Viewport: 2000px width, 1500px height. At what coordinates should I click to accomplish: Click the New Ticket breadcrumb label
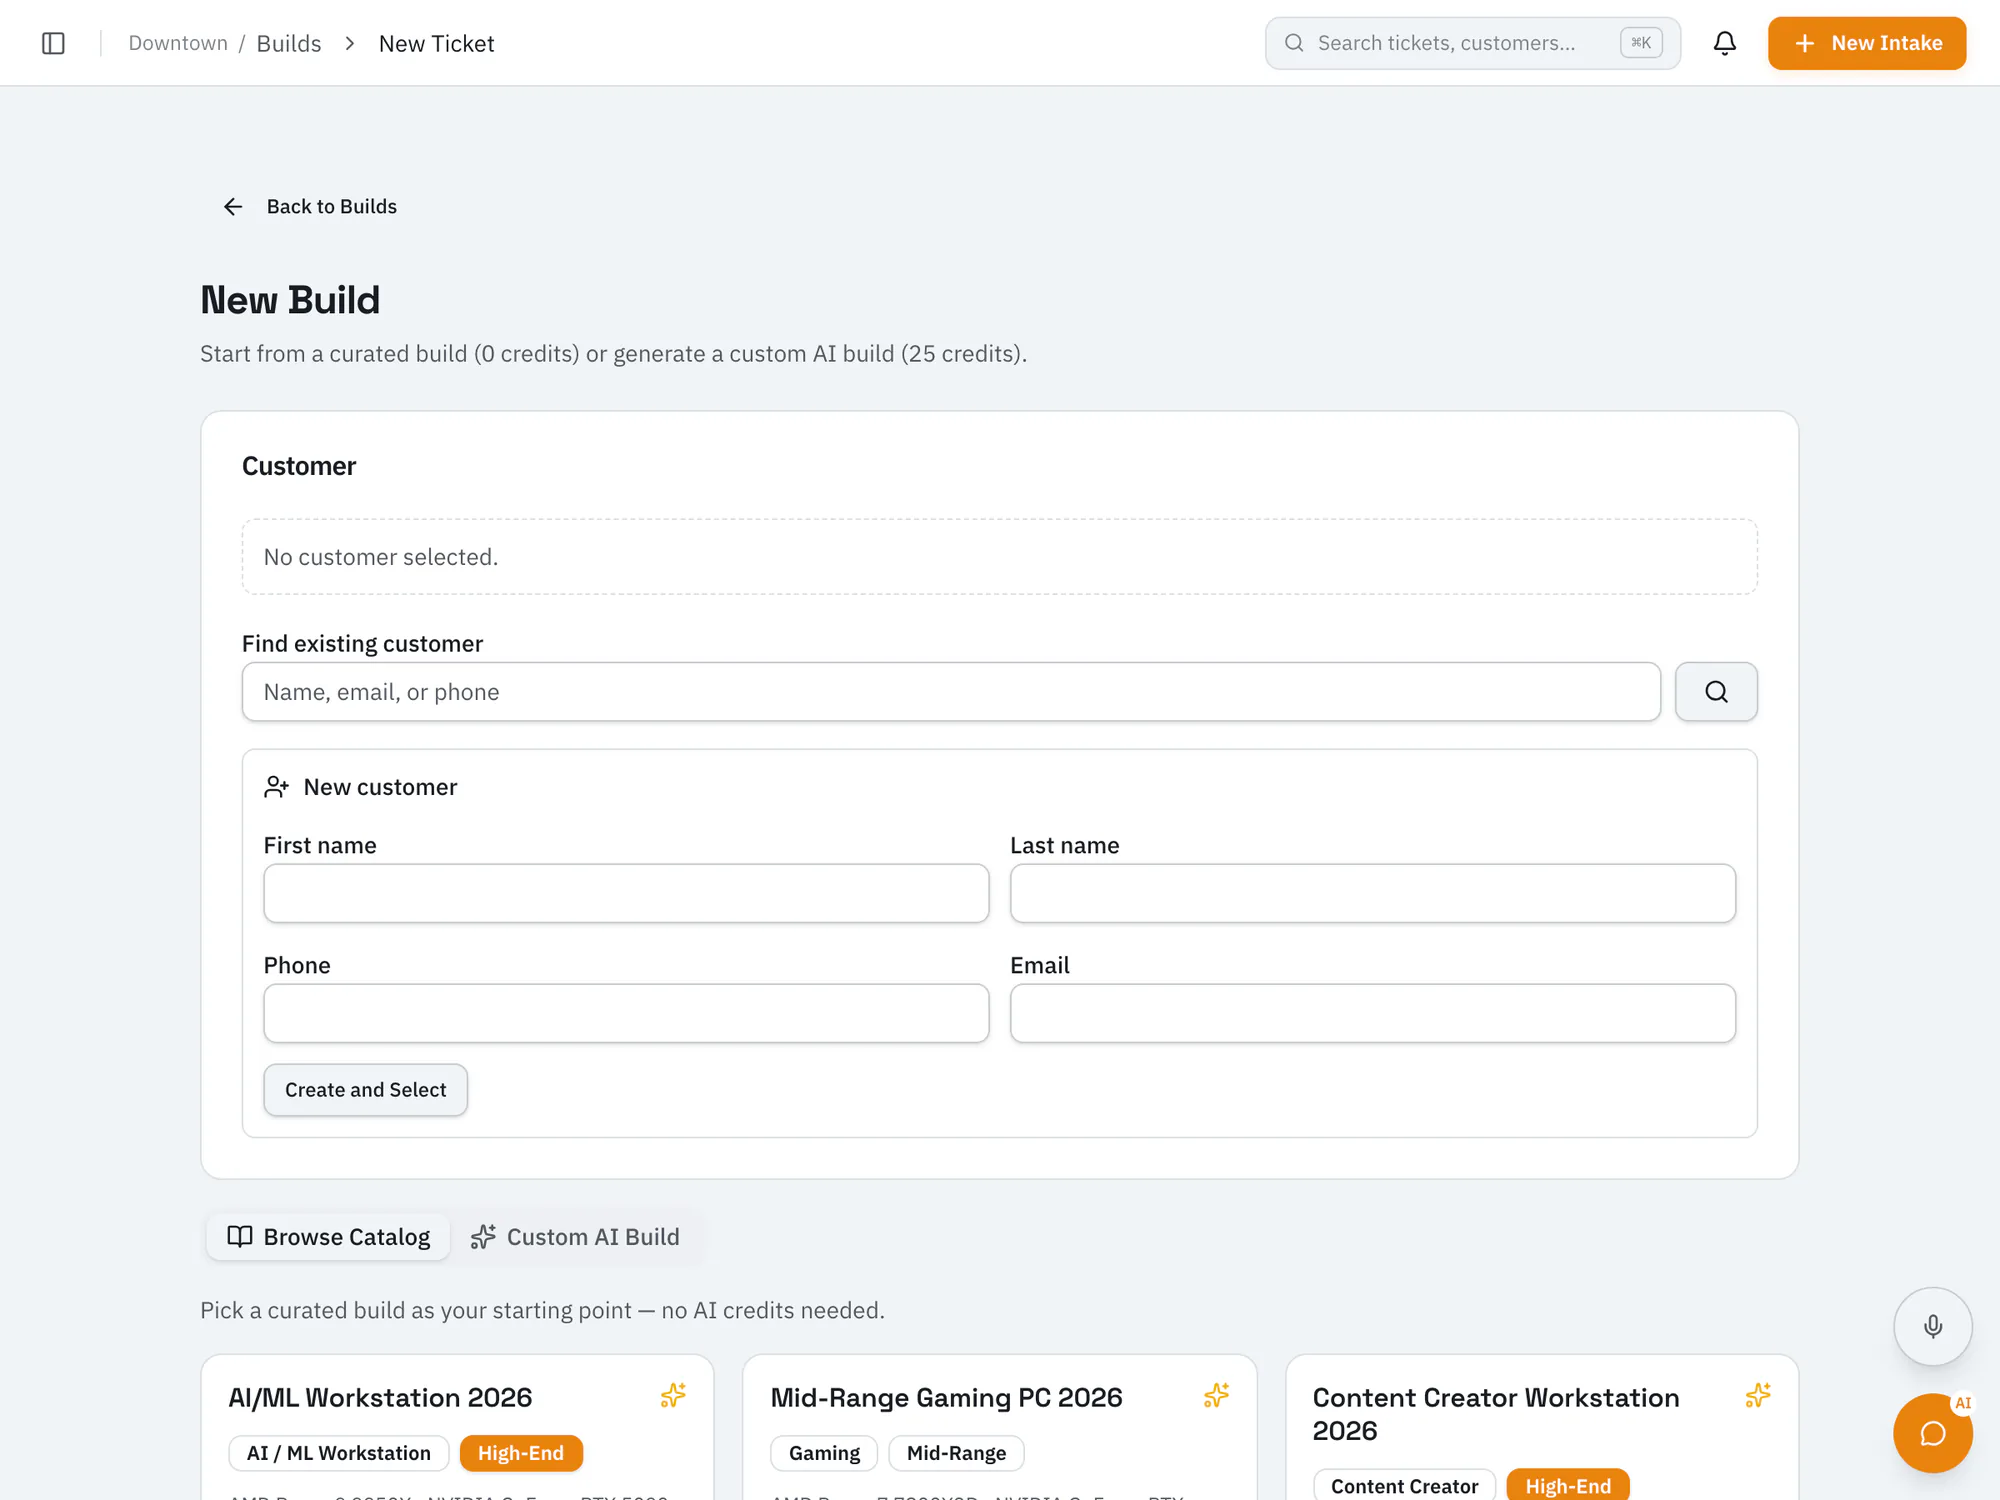(436, 43)
